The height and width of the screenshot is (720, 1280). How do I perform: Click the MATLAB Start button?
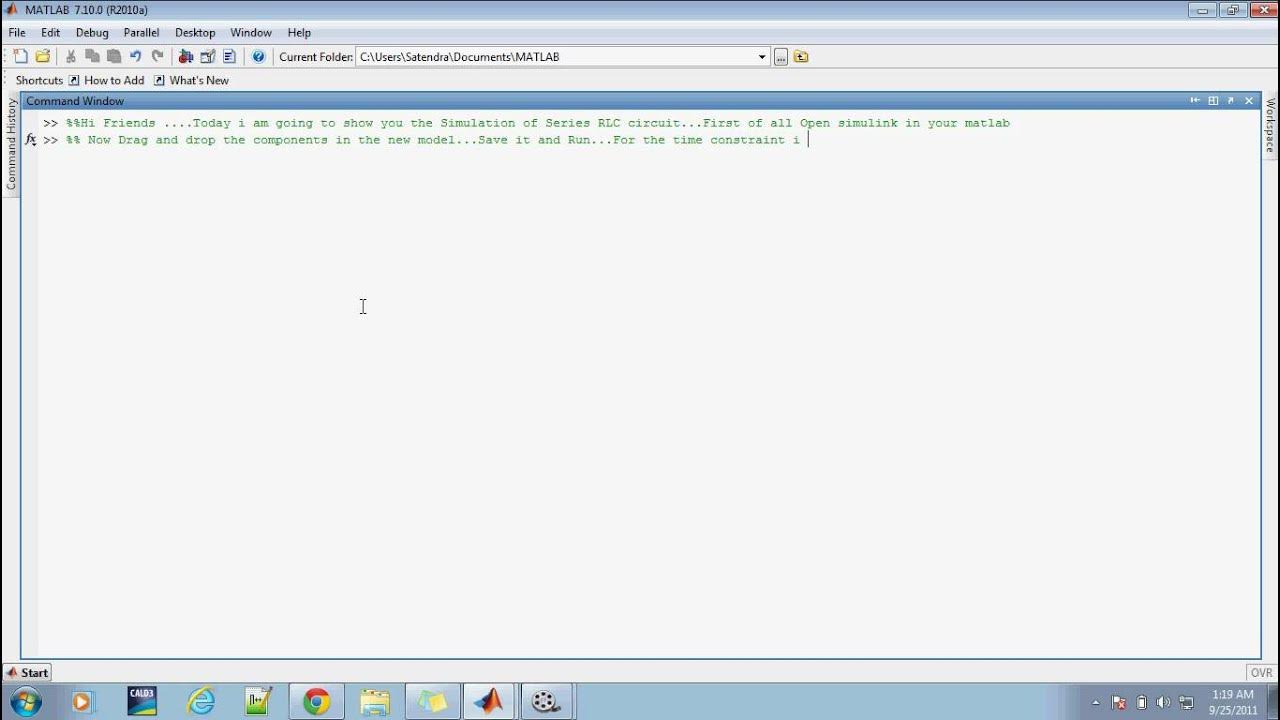27,673
